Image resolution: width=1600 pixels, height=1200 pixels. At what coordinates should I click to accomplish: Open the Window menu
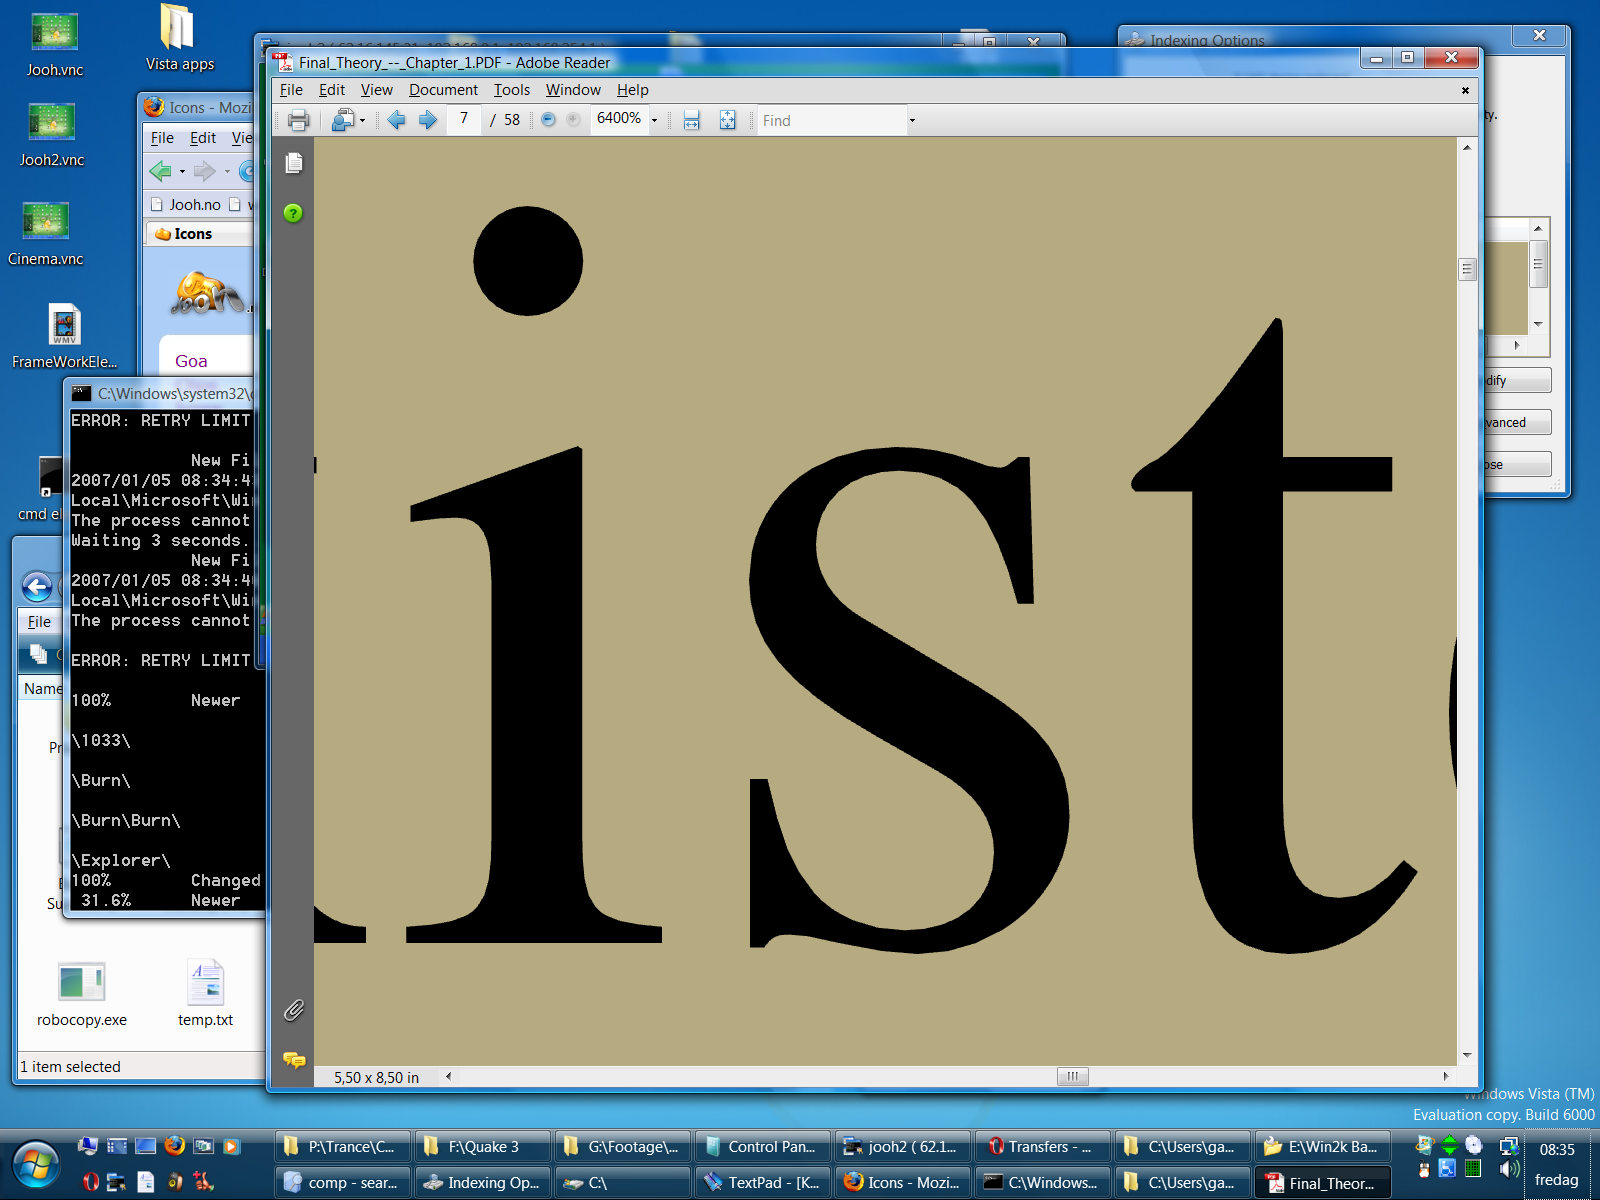point(573,90)
